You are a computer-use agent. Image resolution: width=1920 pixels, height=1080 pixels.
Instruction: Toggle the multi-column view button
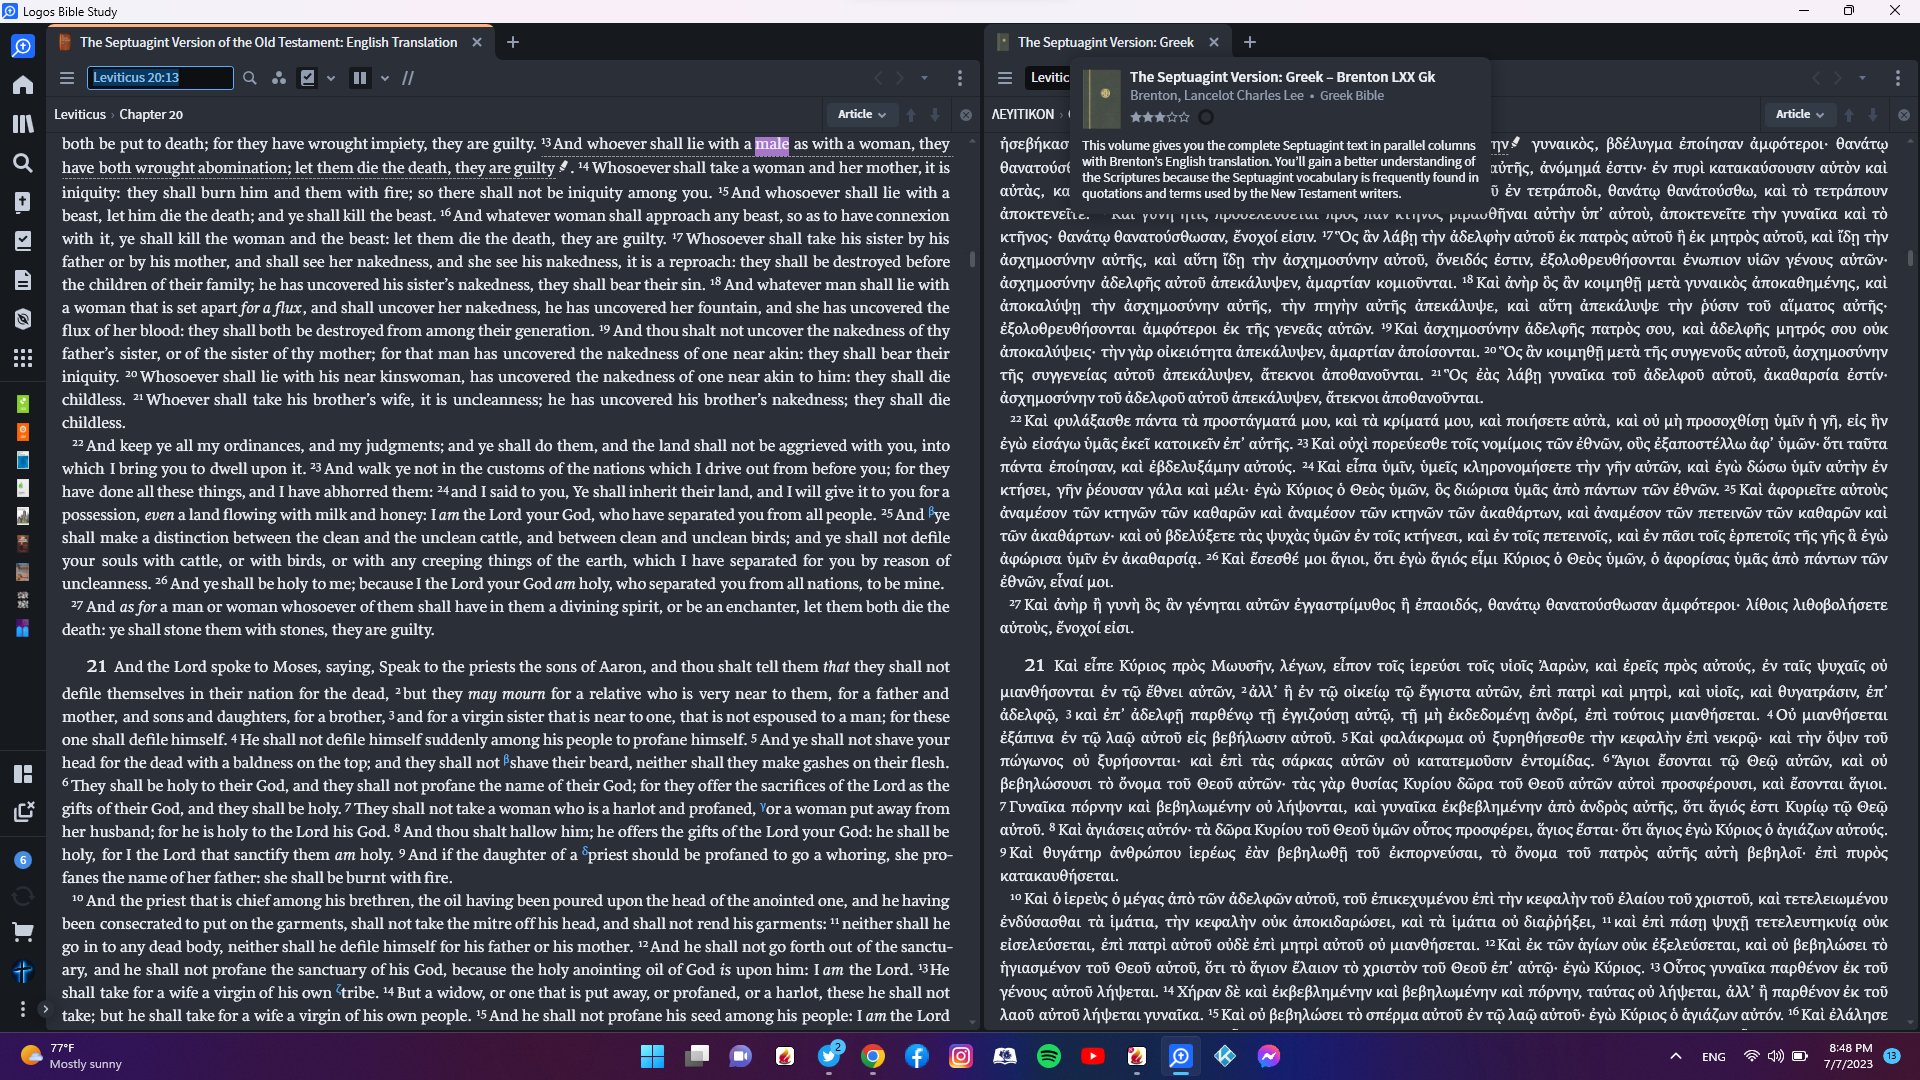tap(360, 78)
